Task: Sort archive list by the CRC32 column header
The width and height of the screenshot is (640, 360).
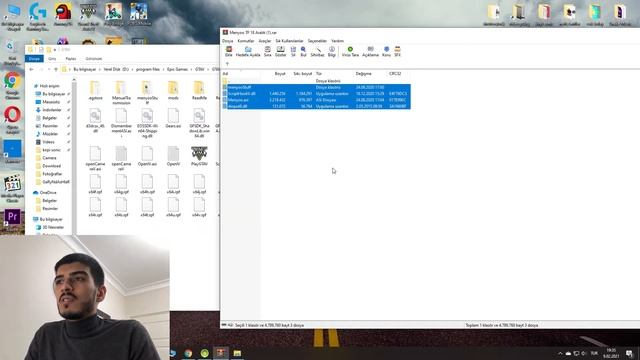Action: (395, 74)
